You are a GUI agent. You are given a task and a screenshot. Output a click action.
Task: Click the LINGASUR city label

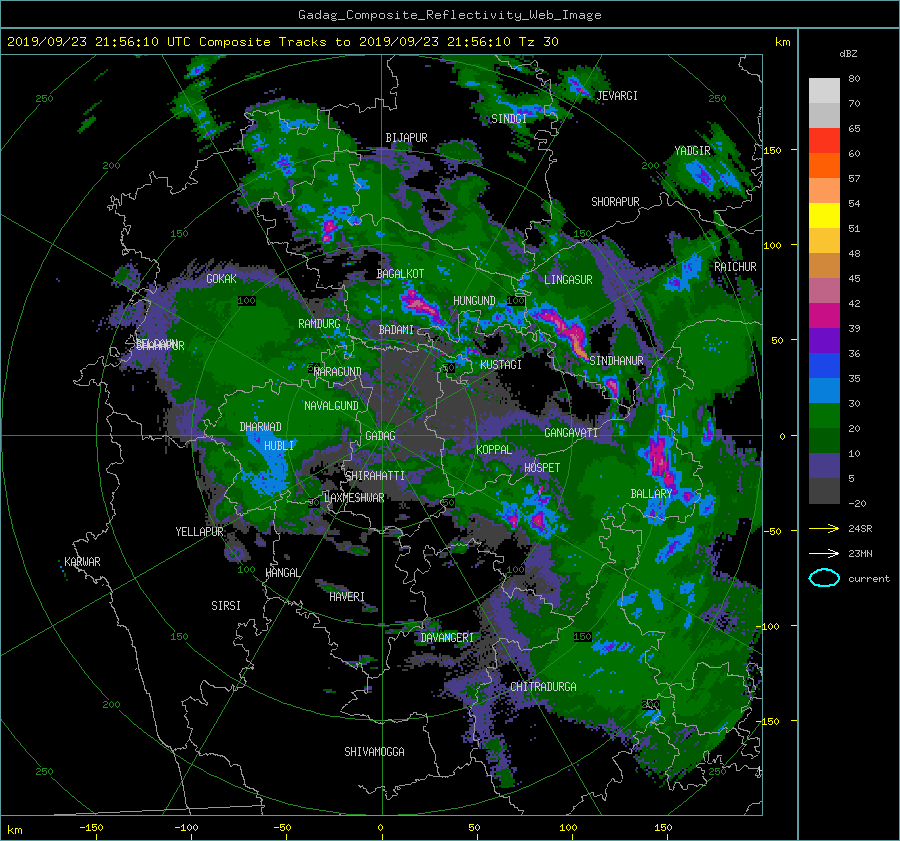coord(568,280)
